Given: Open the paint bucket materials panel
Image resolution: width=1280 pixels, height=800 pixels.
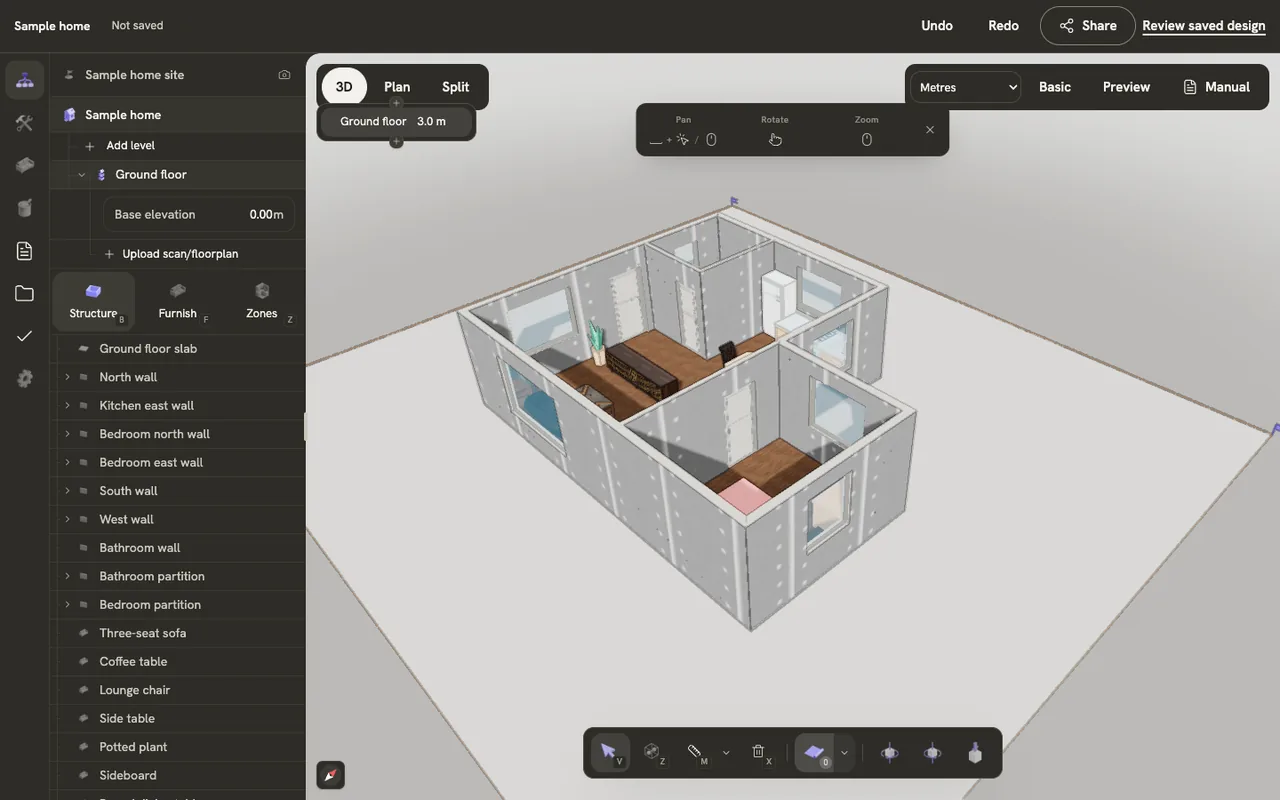Looking at the screenshot, I should tap(25, 208).
